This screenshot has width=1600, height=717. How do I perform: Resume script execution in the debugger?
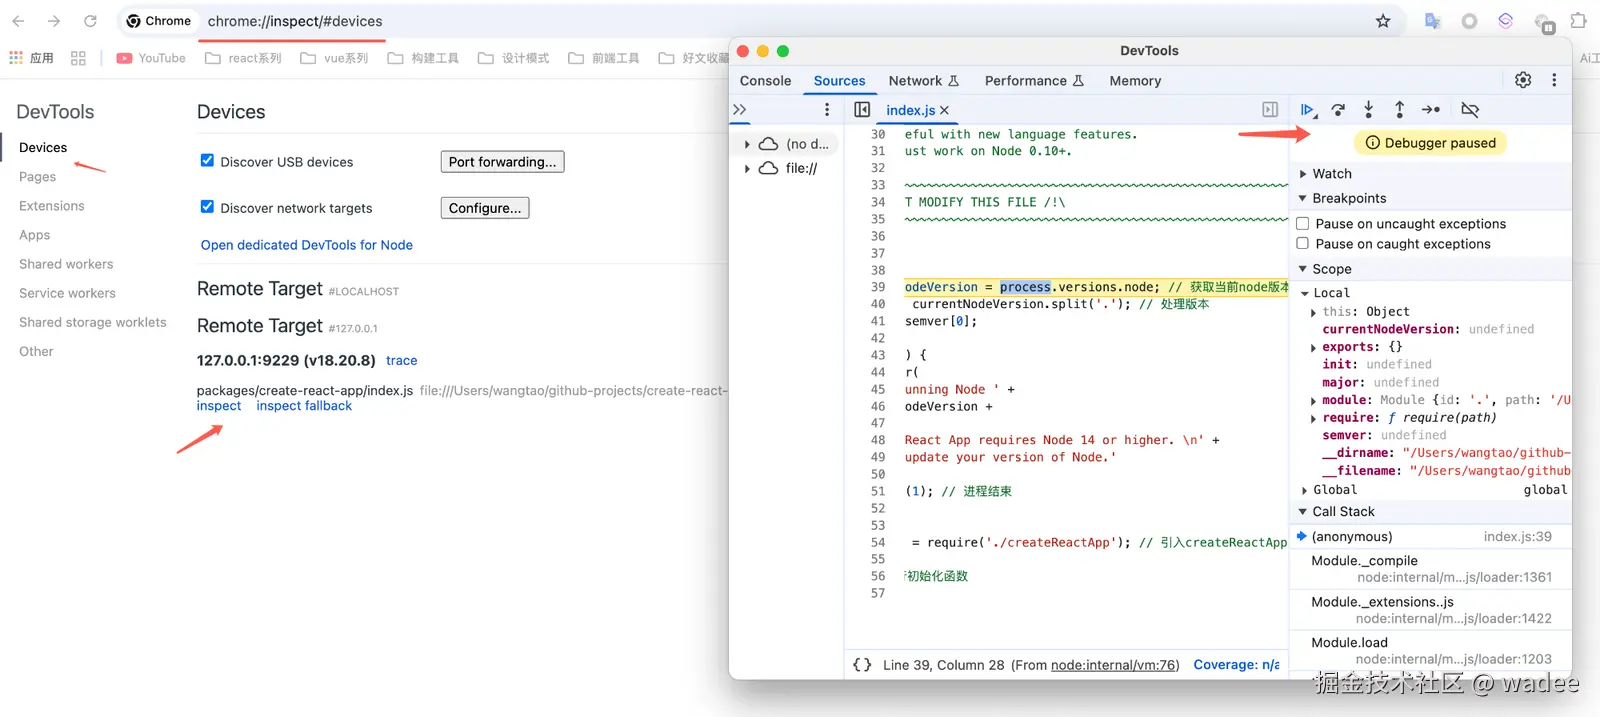click(x=1307, y=110)
